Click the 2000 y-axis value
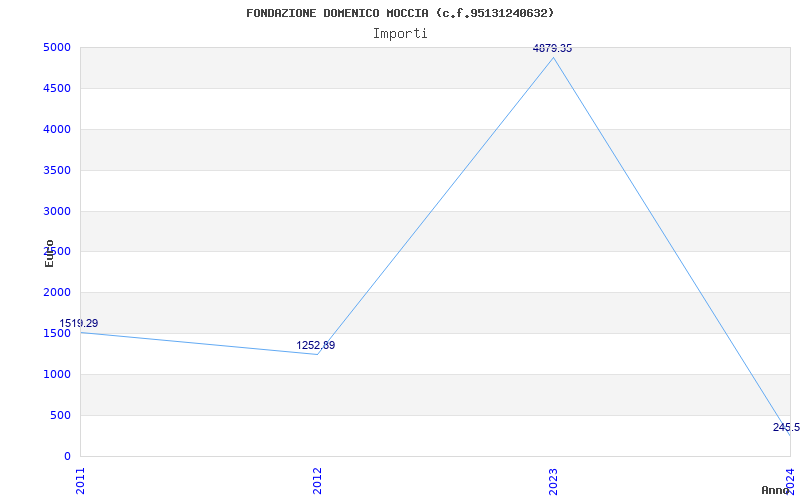This screenshot has height=500, width=800. tap(57, 293)
